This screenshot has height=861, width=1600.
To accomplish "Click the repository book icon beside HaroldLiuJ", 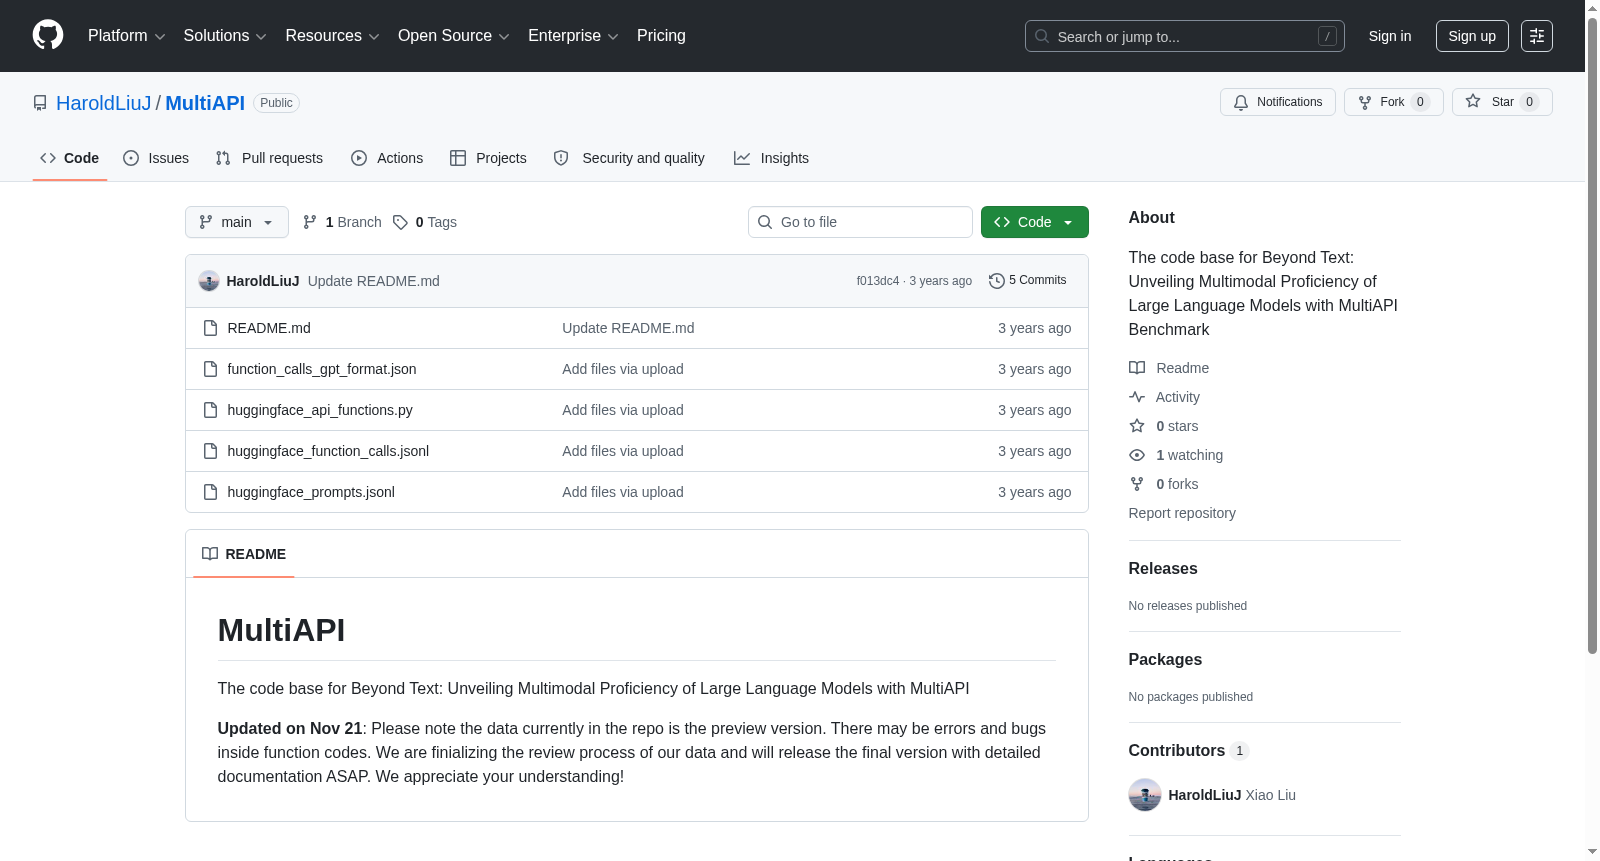I will click(40, 103).
